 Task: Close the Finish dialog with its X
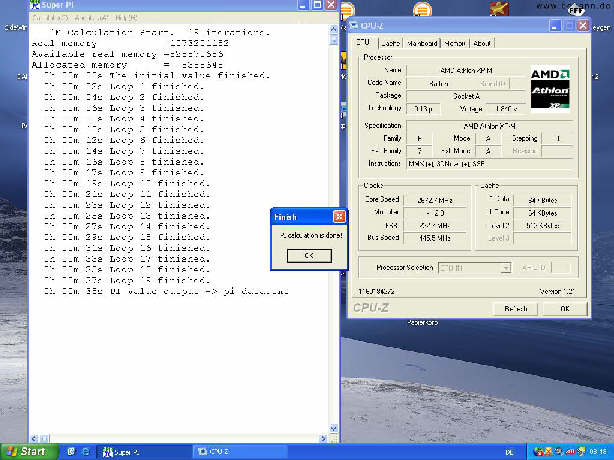pyautogui.click(x=339, y=216)
